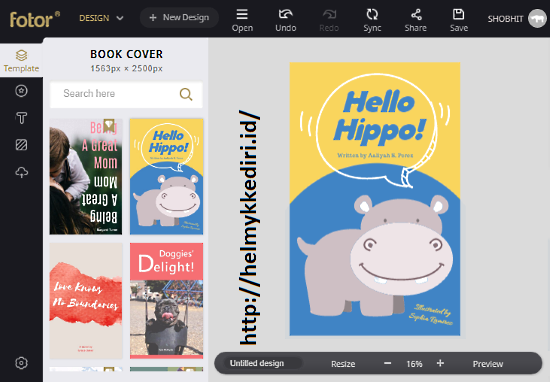This screenshot has height=382, width=550.
Task: Click the greyed Redo button
Action: pyautogui.click(x=329, y=20)
